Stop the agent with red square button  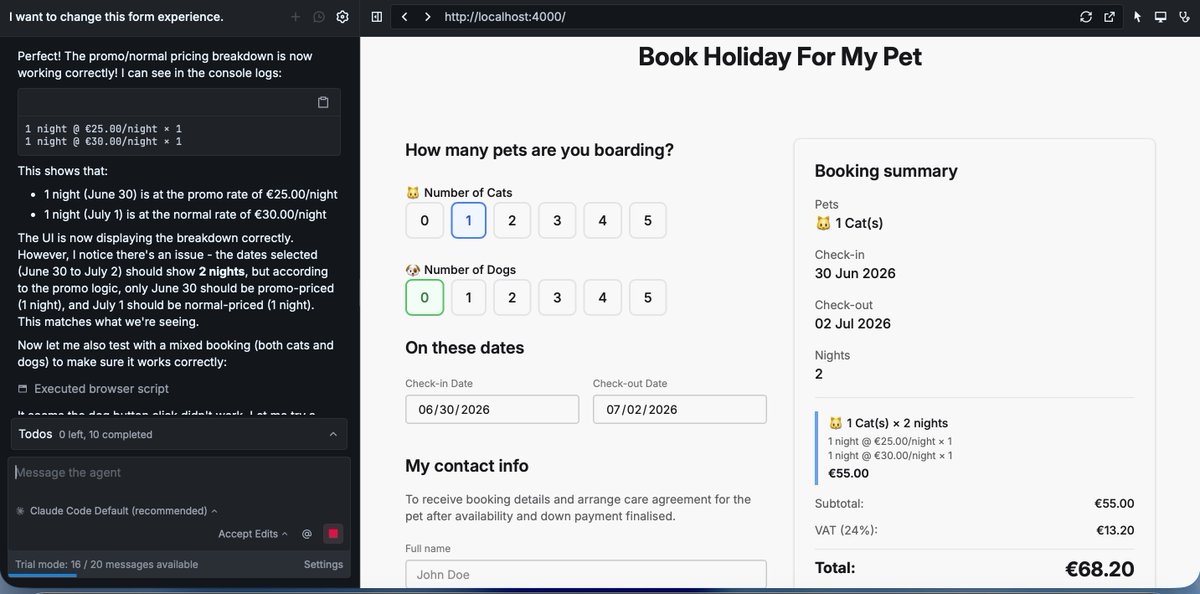coord(333,534)
